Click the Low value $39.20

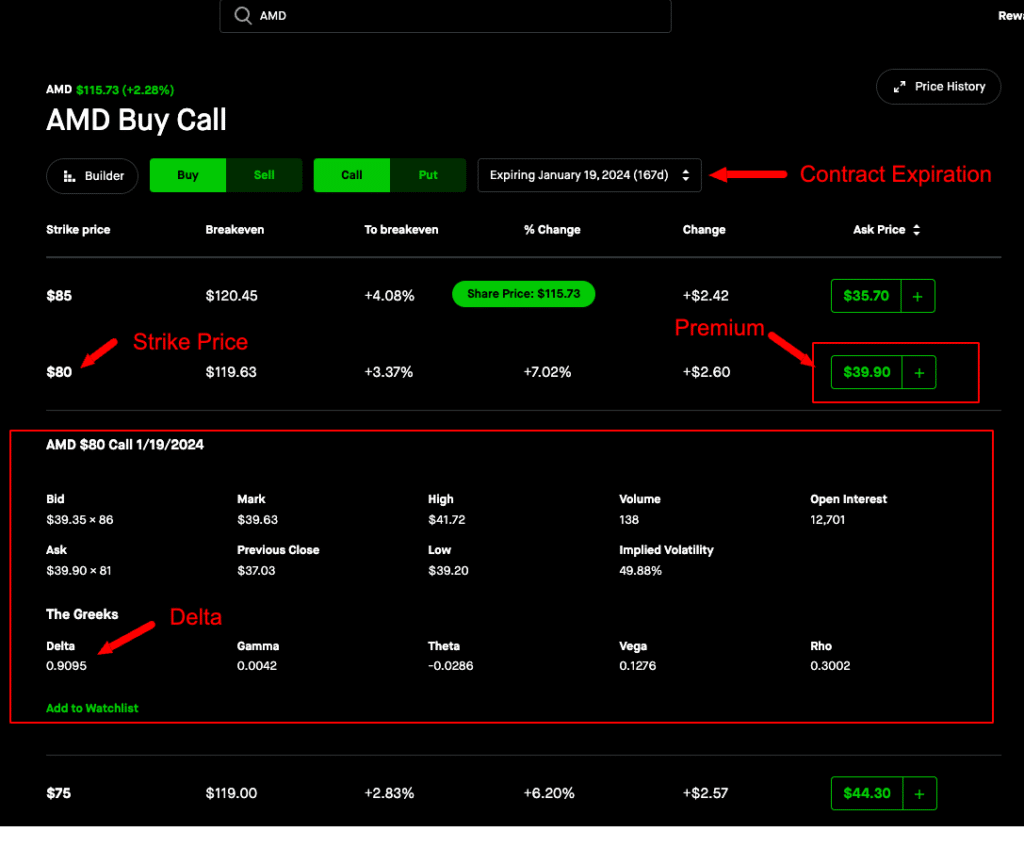448,571
